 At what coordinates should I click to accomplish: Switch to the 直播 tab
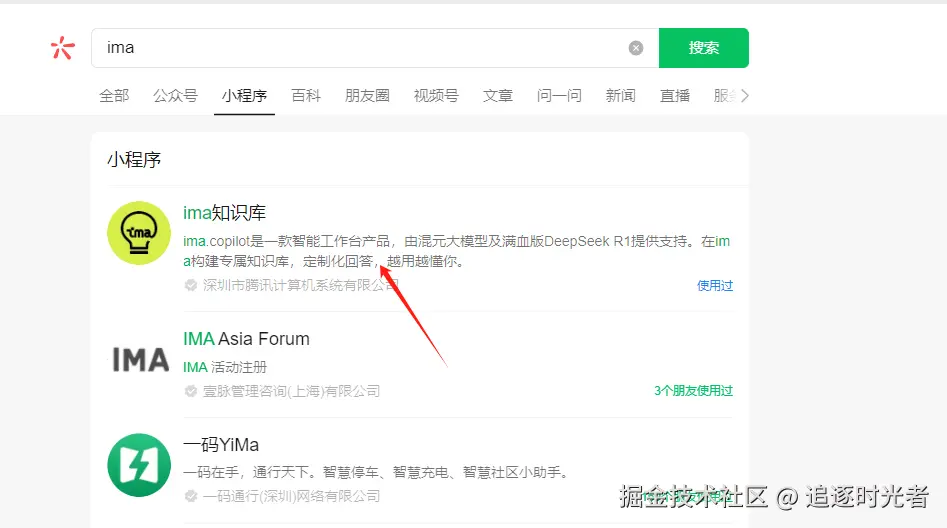[675, 95]
